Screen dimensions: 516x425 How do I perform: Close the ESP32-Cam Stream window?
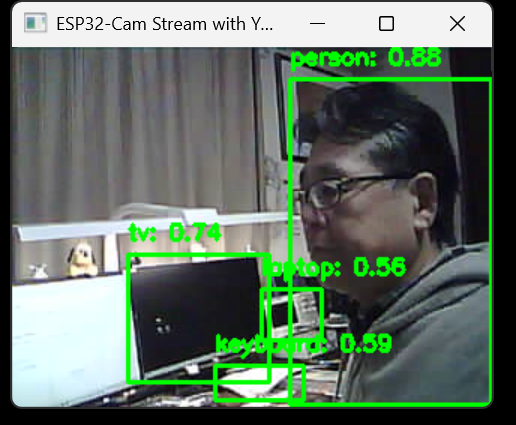[457, 24]
